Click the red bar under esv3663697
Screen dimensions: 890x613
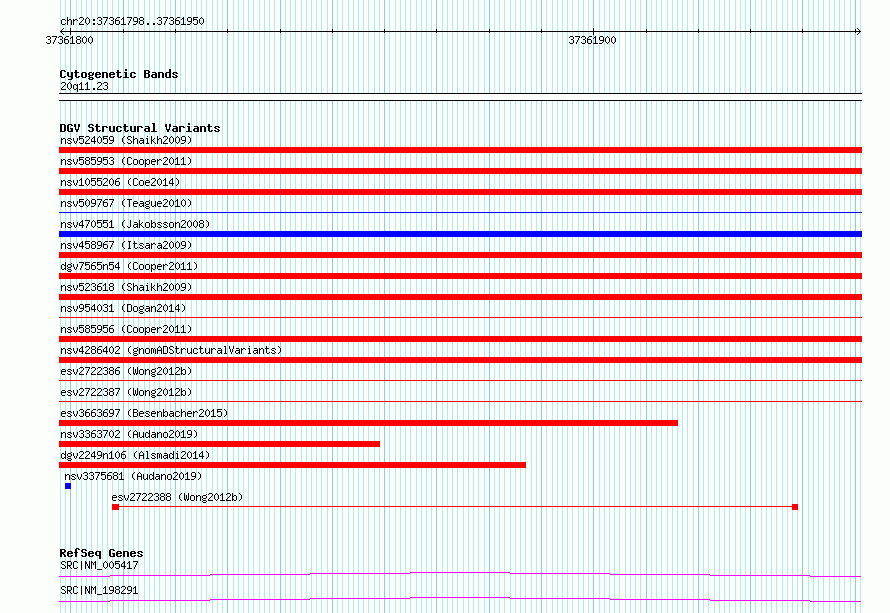click(x=368, y=423)
